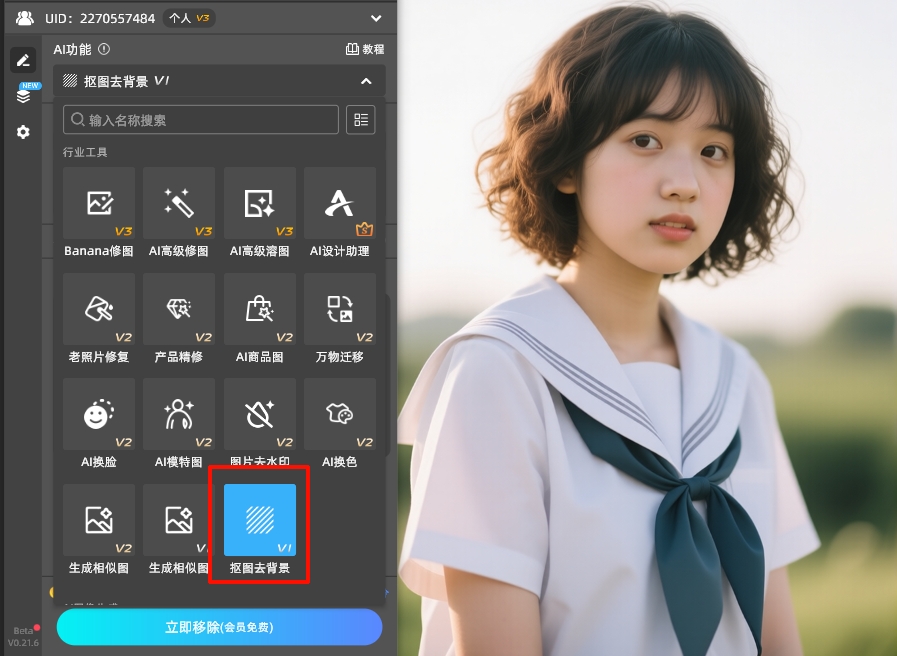
Task: Select the highlighted 抠图去背景 tool
Action: [259, 520]
